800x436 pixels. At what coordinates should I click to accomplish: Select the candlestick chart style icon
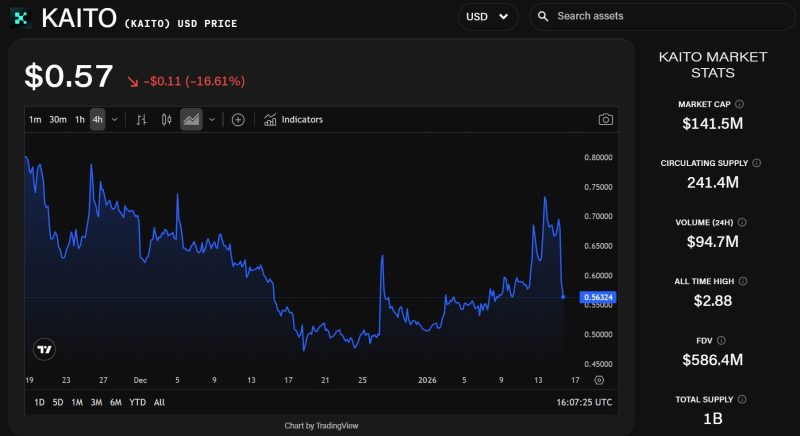(166, 120)
